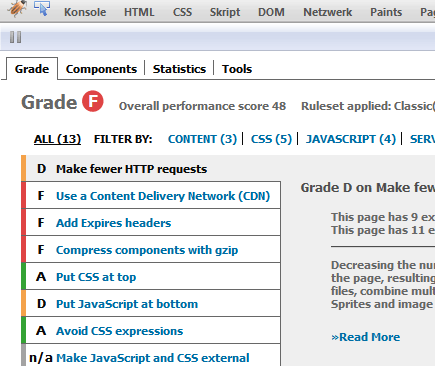
Task: Click the D grade beside Put JavaScript at bottom
Action: click(41, 303)
